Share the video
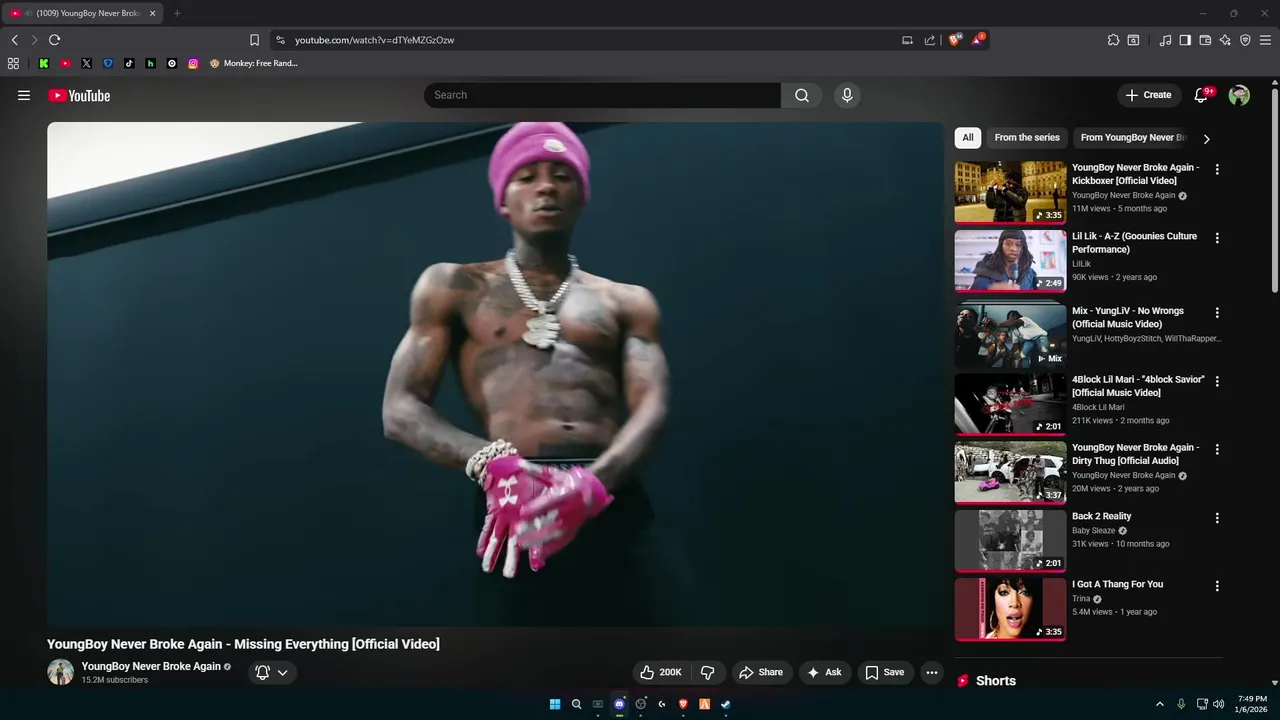Viewport: 1280px width, 720px height. pyautogui.click(x=760, y=672)
